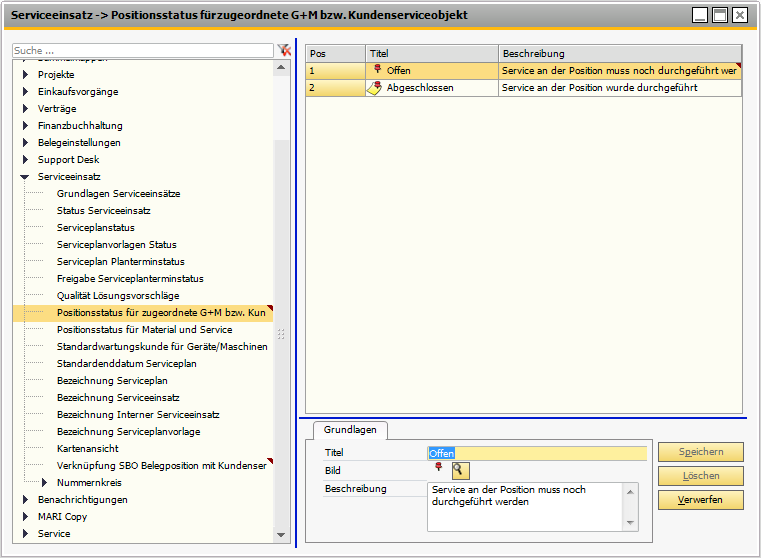Click the Titel column header
Screen dimensions: 761x558
pyautogui.click(x=431, y=53)
